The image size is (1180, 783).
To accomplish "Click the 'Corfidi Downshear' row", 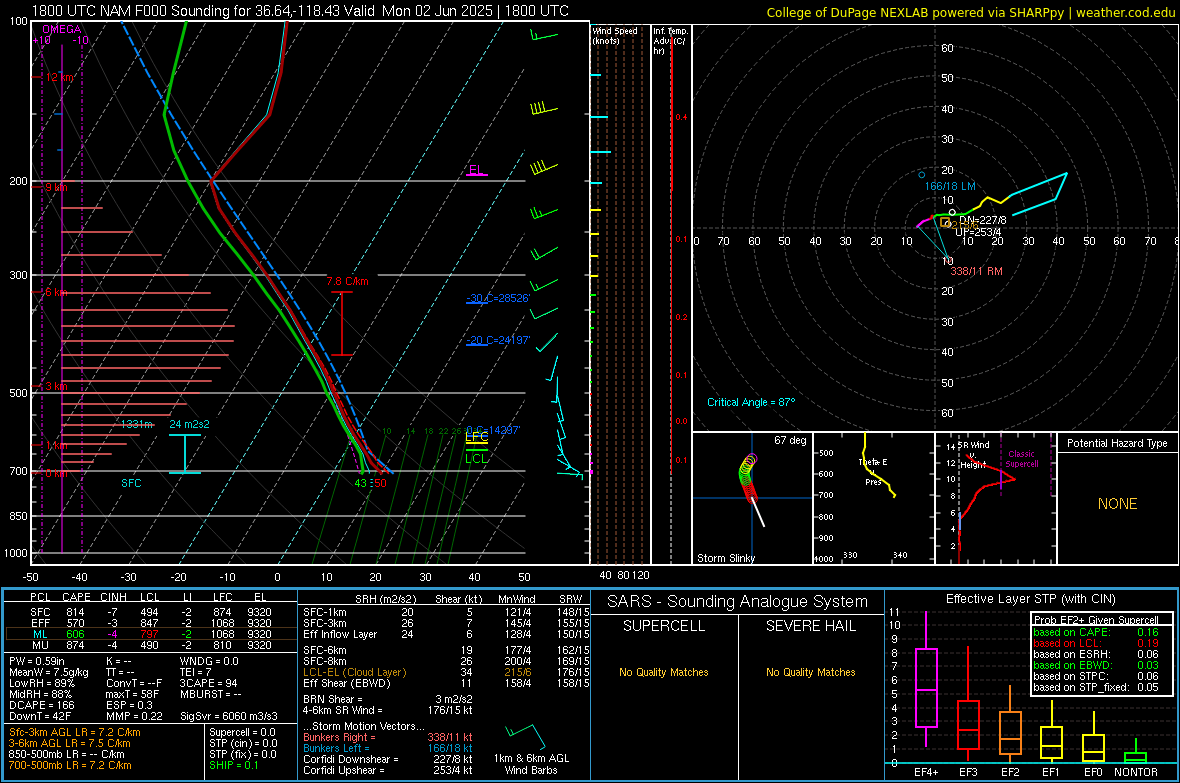I will [x=388, y=759].
